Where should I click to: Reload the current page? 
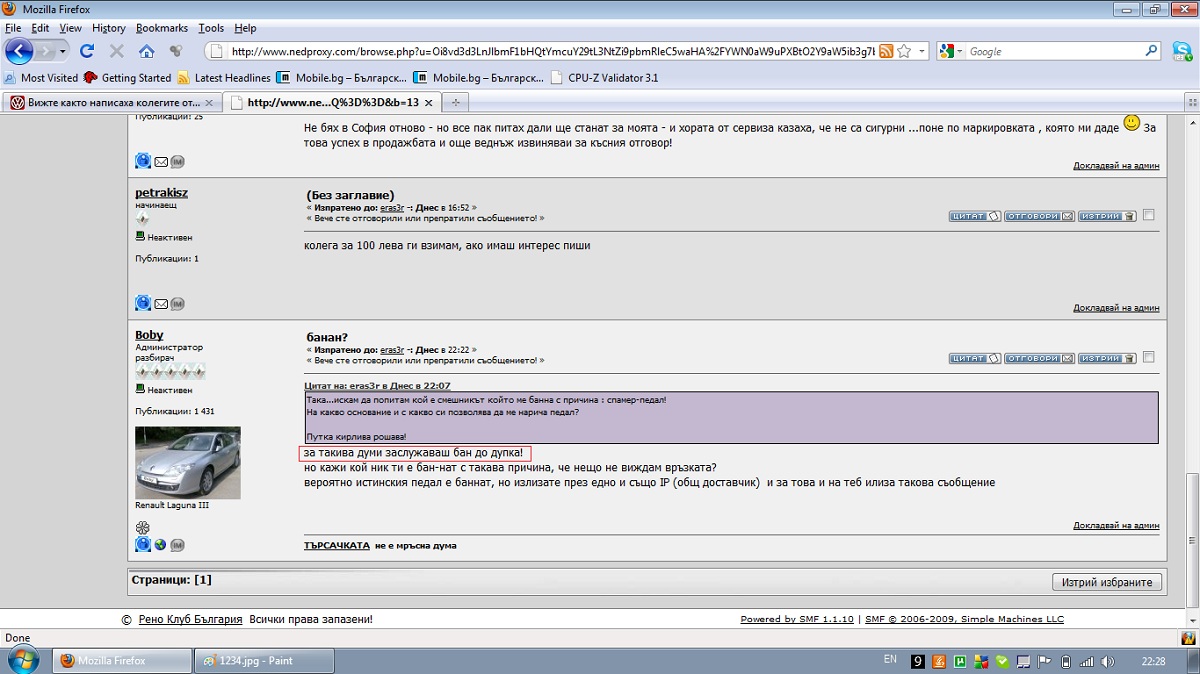(87, 51)
